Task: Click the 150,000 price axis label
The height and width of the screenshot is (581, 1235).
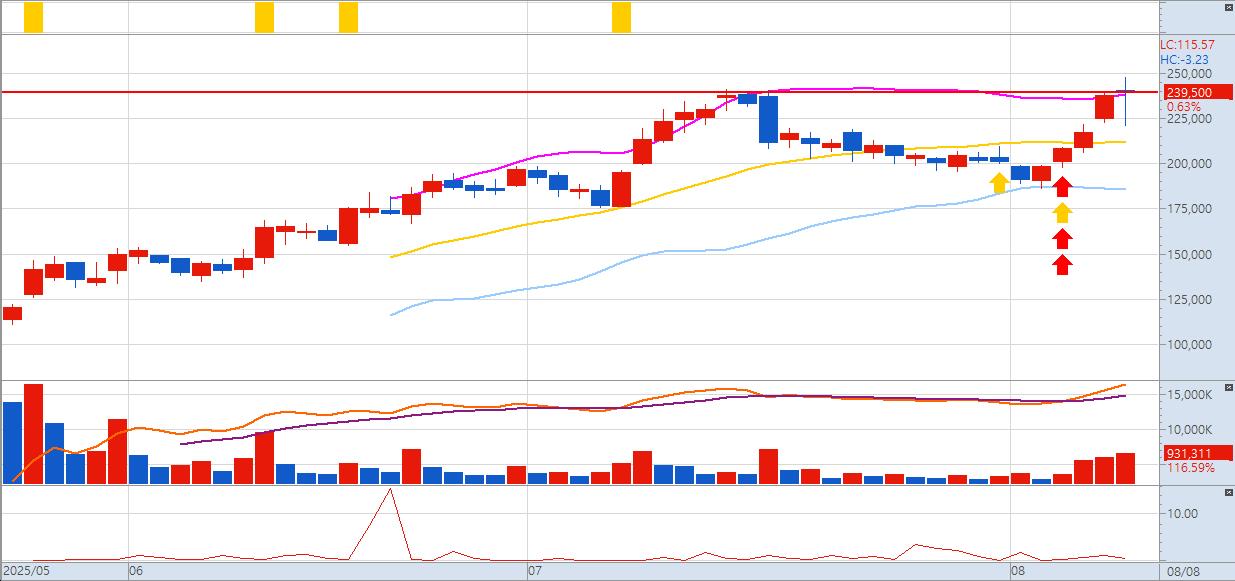Action: 1189,254
